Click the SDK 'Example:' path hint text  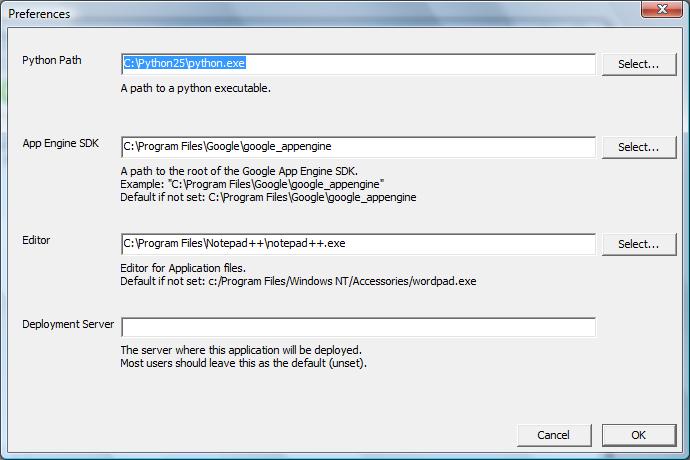[x=252, y=184]
